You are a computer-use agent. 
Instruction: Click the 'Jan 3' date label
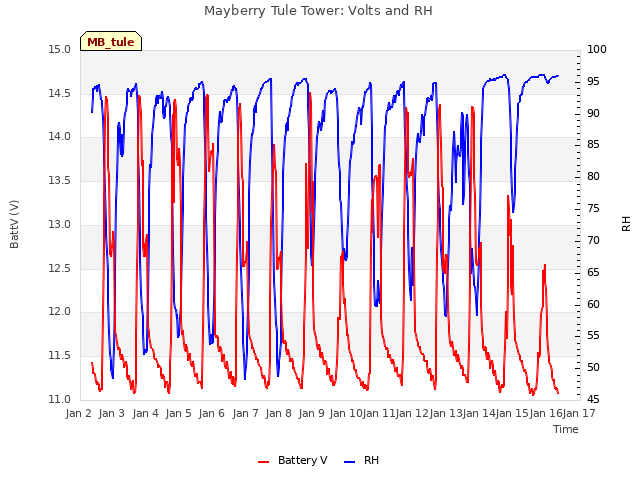pos(111,413)
